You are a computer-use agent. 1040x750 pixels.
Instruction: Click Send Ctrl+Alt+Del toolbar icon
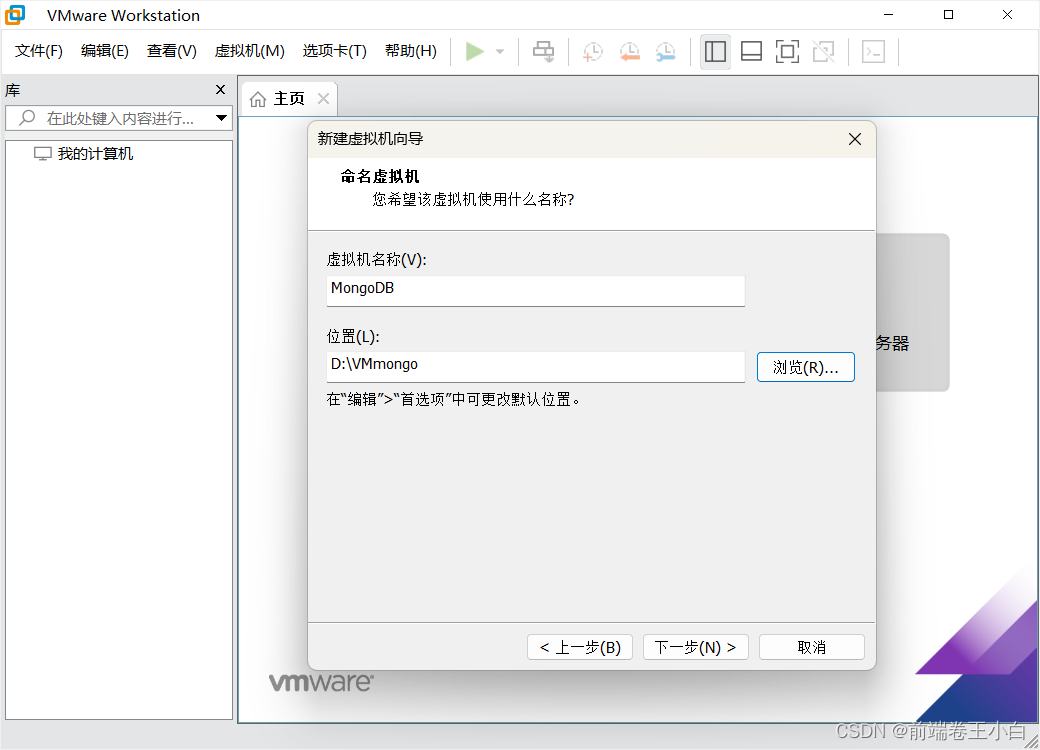pos(543,51)
